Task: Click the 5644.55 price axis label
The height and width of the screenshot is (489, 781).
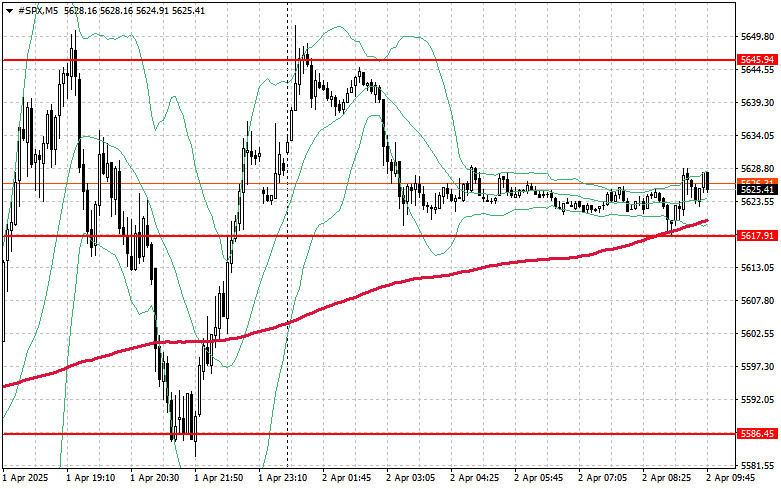Action: pyautogui.click(x=757, y=70)
